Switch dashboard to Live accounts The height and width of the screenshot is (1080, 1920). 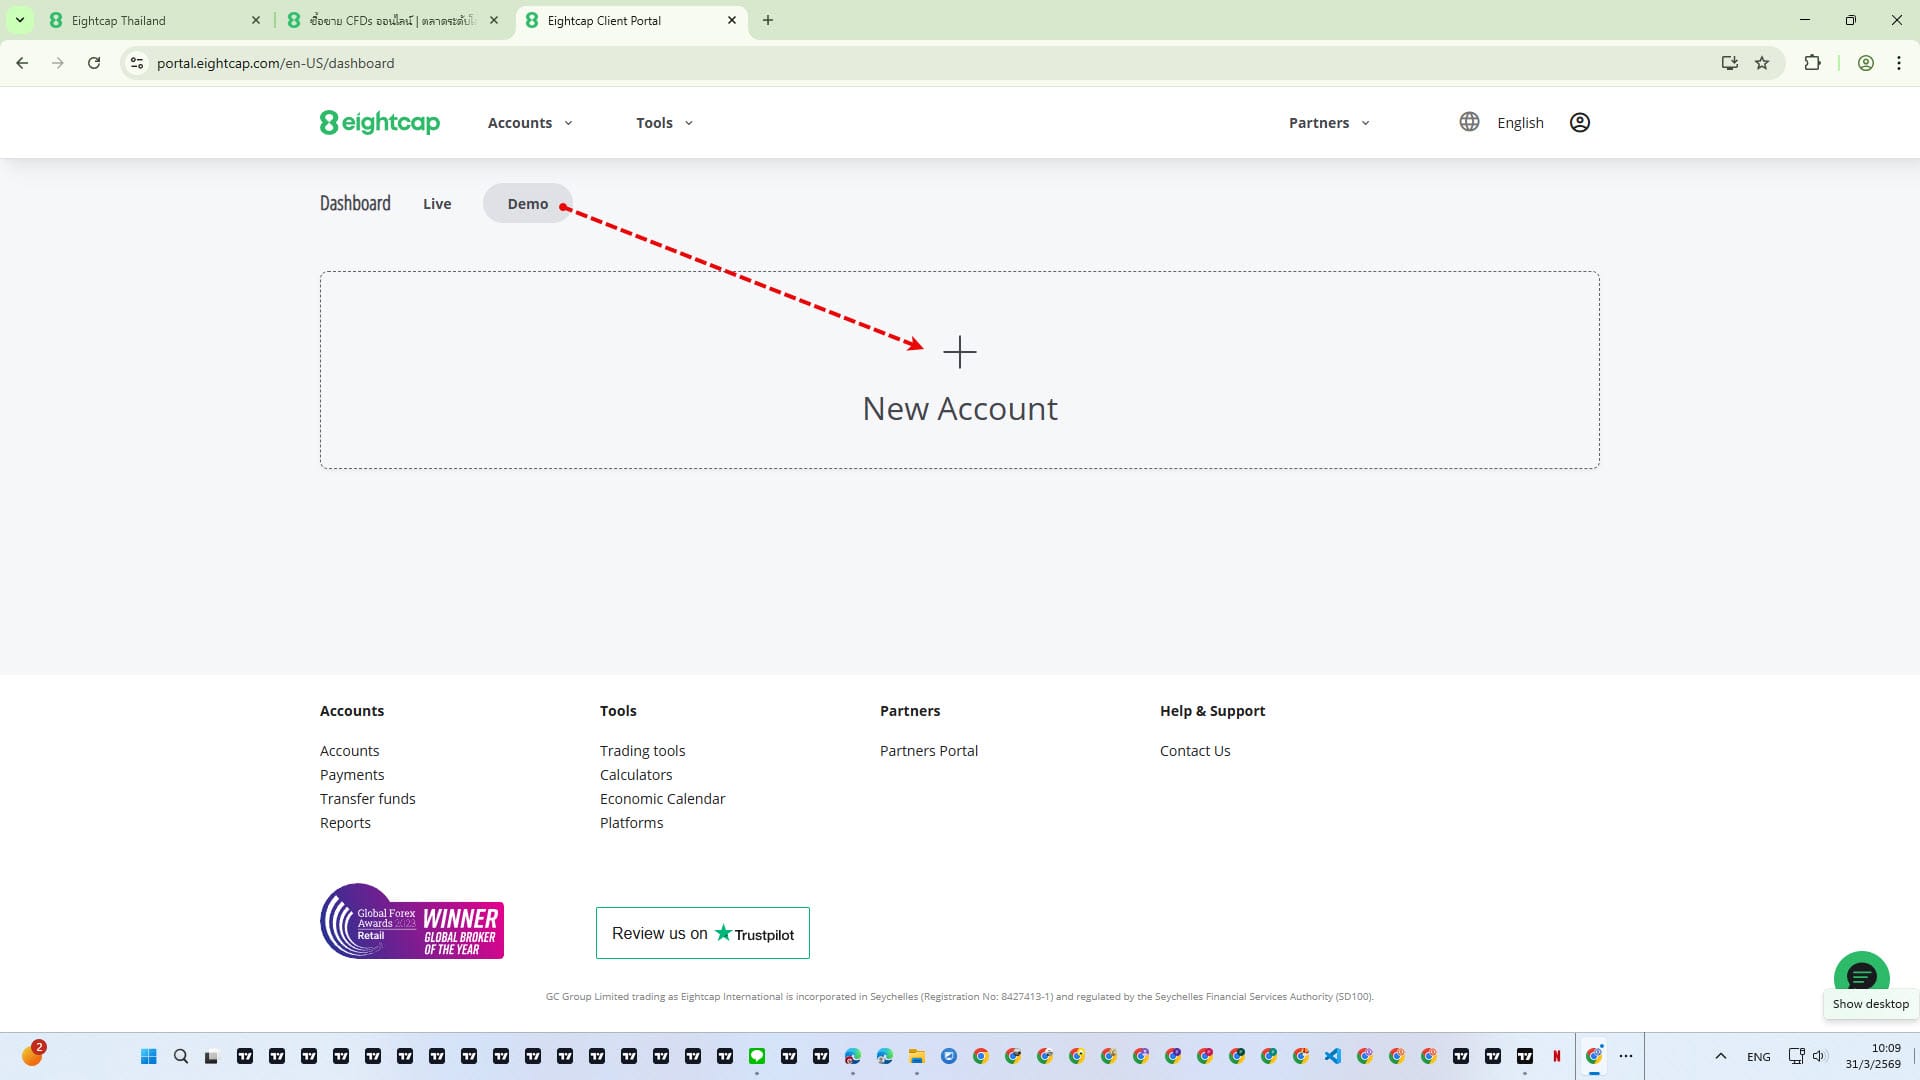click(437, 204)
